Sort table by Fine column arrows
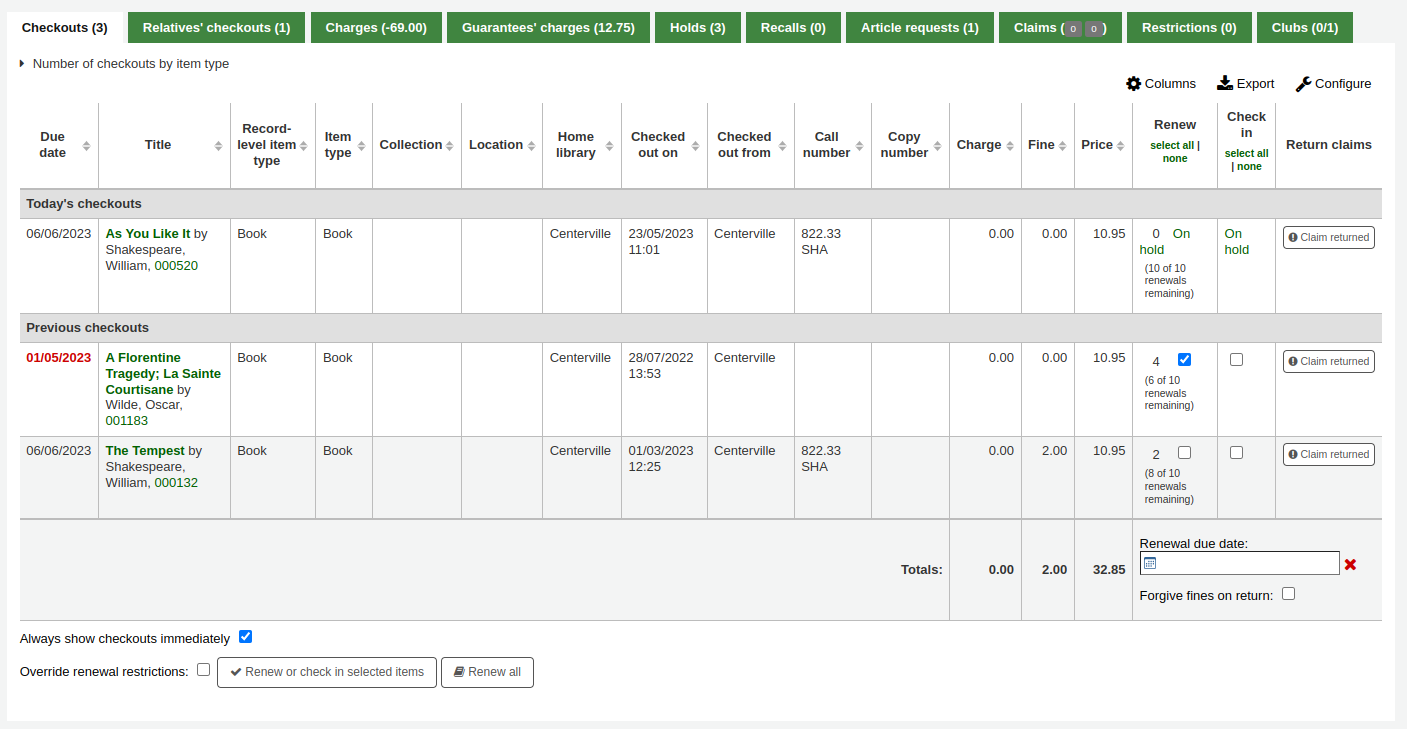 point(1063,146)
